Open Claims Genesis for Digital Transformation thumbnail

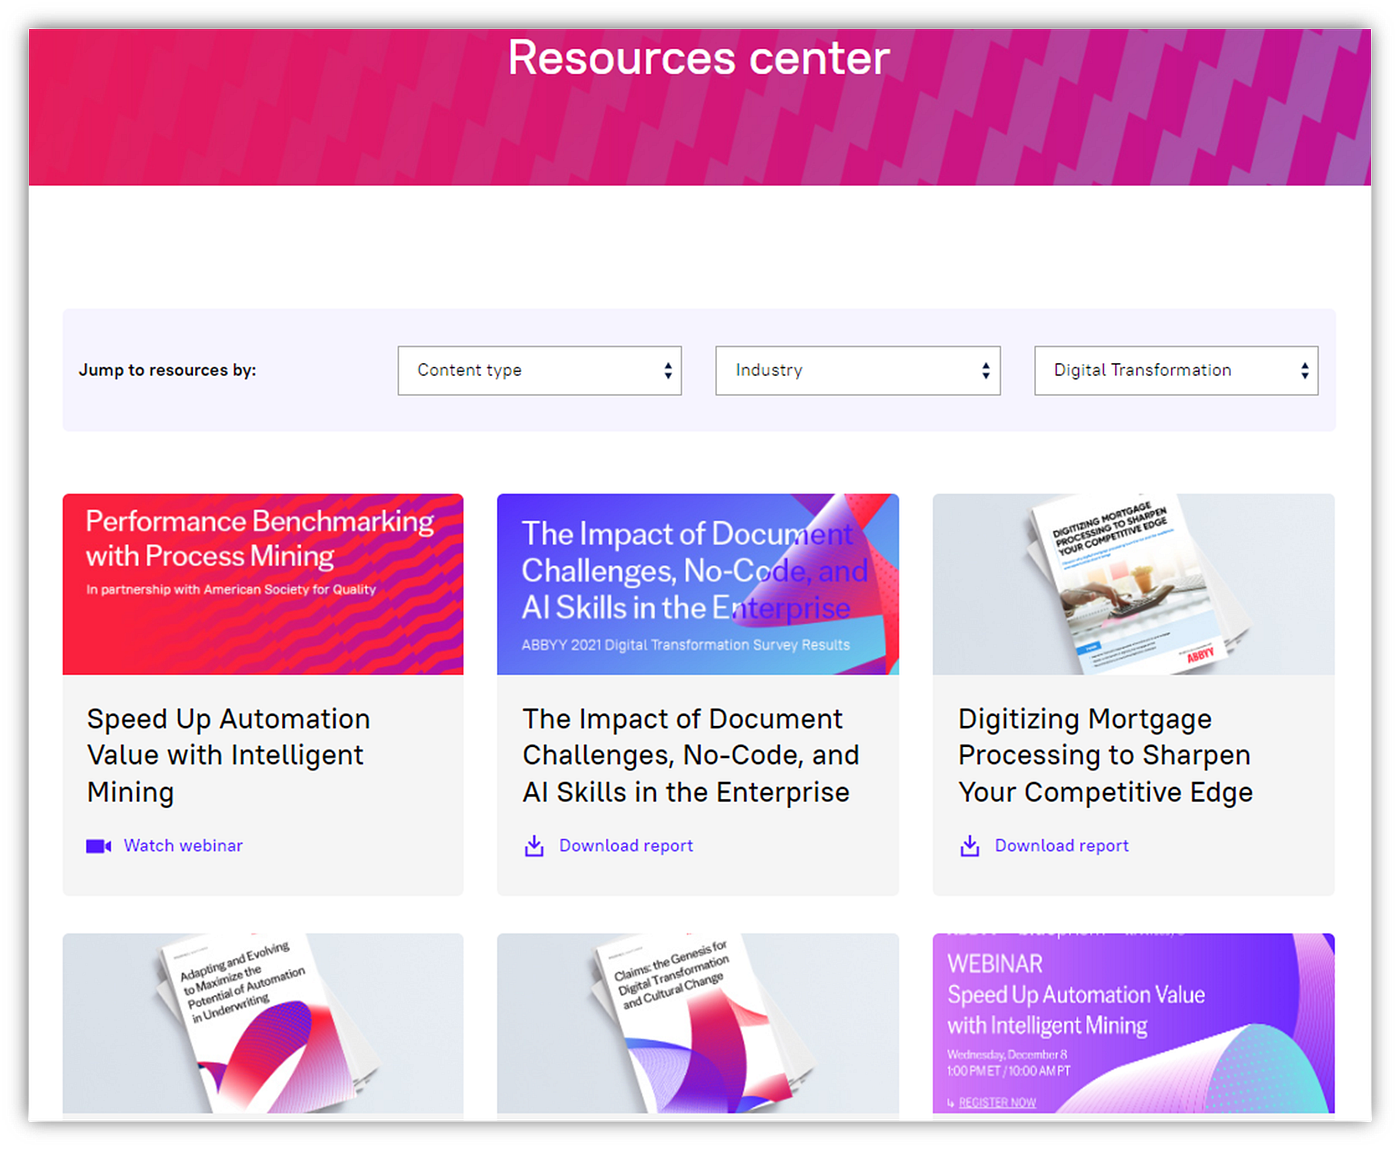point(698,1023)
